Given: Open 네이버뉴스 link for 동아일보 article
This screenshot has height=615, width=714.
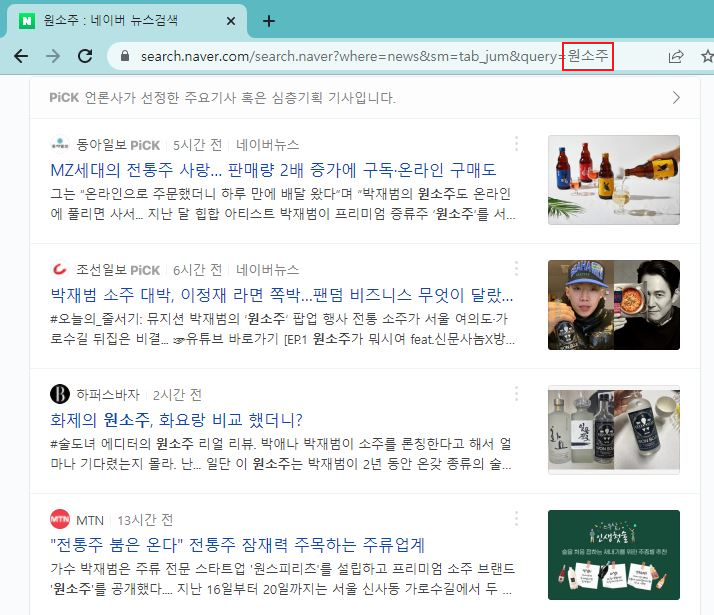Looking at the screenshot, I should pyautogui.click(x=267, y=145).
